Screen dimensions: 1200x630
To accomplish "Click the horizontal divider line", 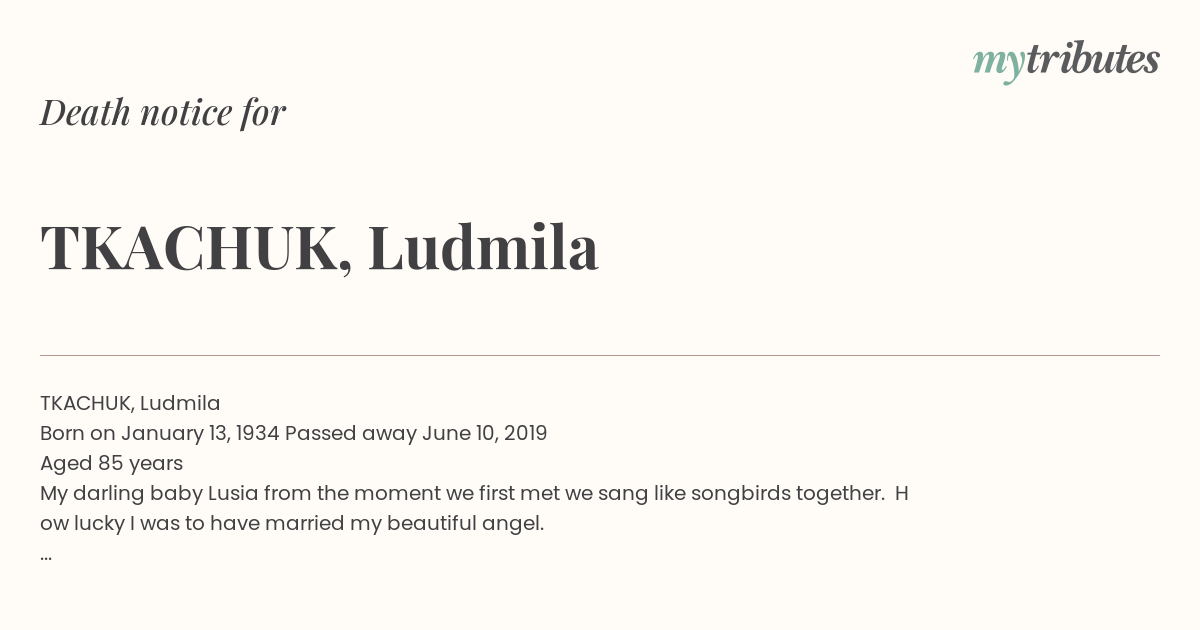I will point(600,355).
